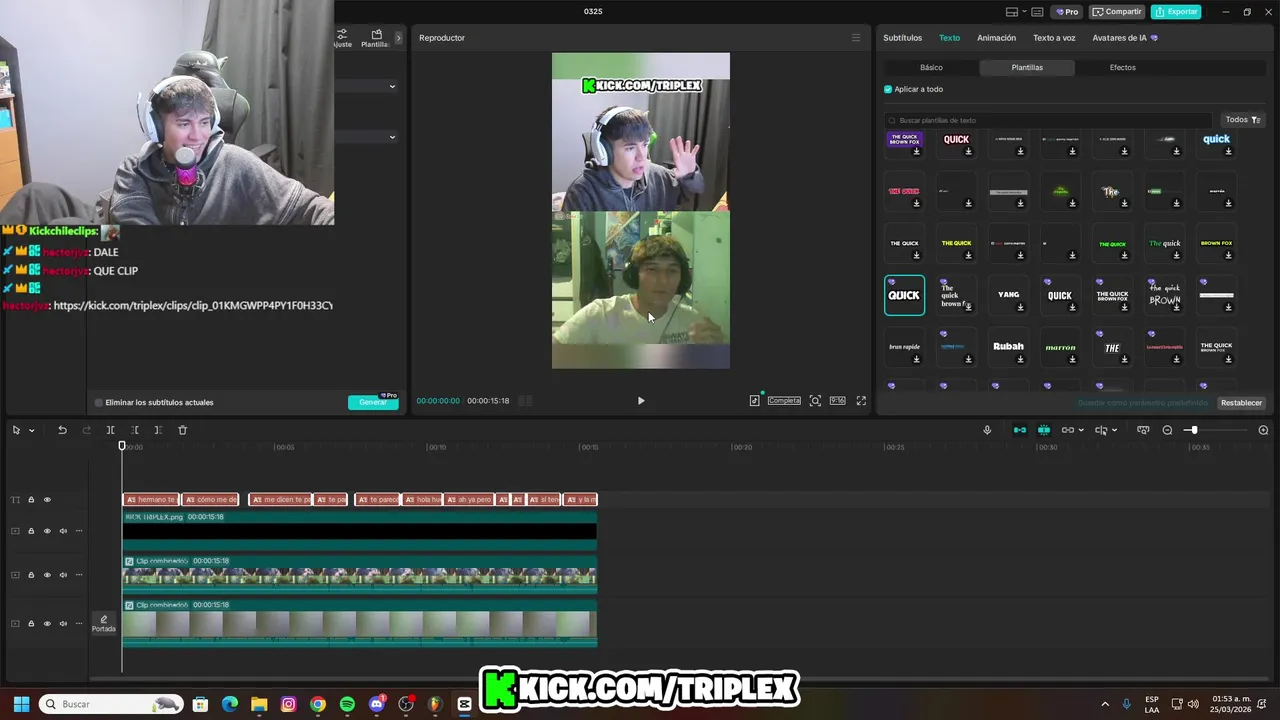The width and height of the screenshot is (1280, 720).
Task: Hide the KICK TRIPLEX.png track
Action: point(47,531)
